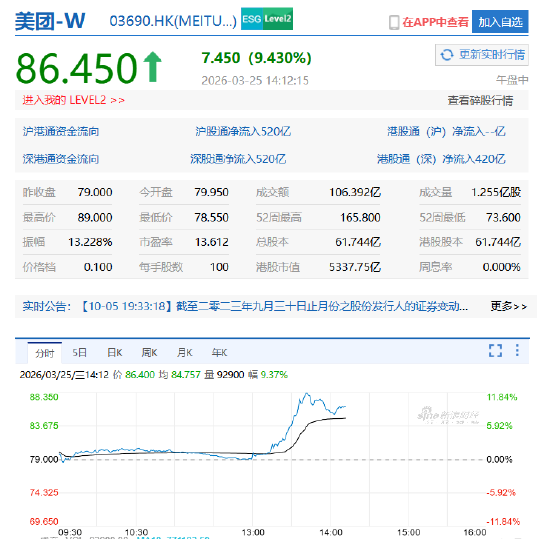Image resolution: width=550 pixels, height=539 pixels.
Task: Click the 88.350 price axis label
Action: point(44,397)
